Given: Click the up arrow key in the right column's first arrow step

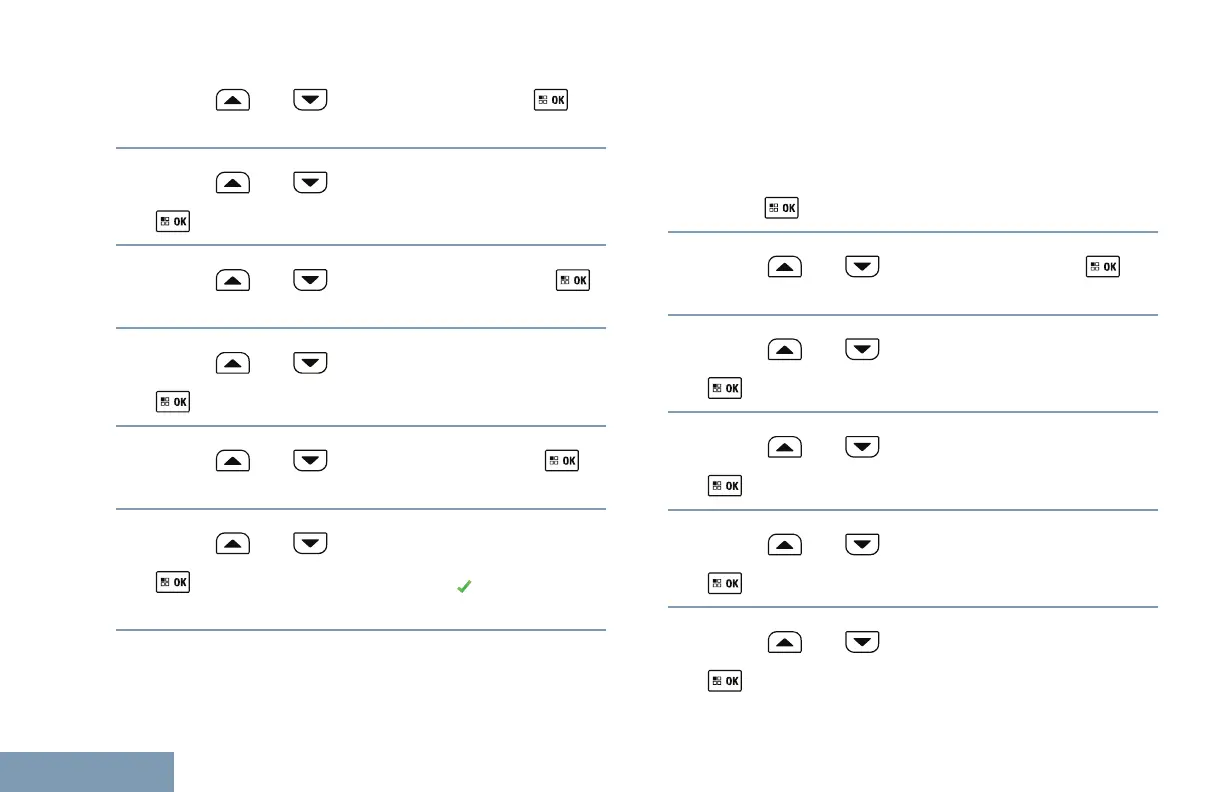Looking at the screenshot, I should (785, 268).
